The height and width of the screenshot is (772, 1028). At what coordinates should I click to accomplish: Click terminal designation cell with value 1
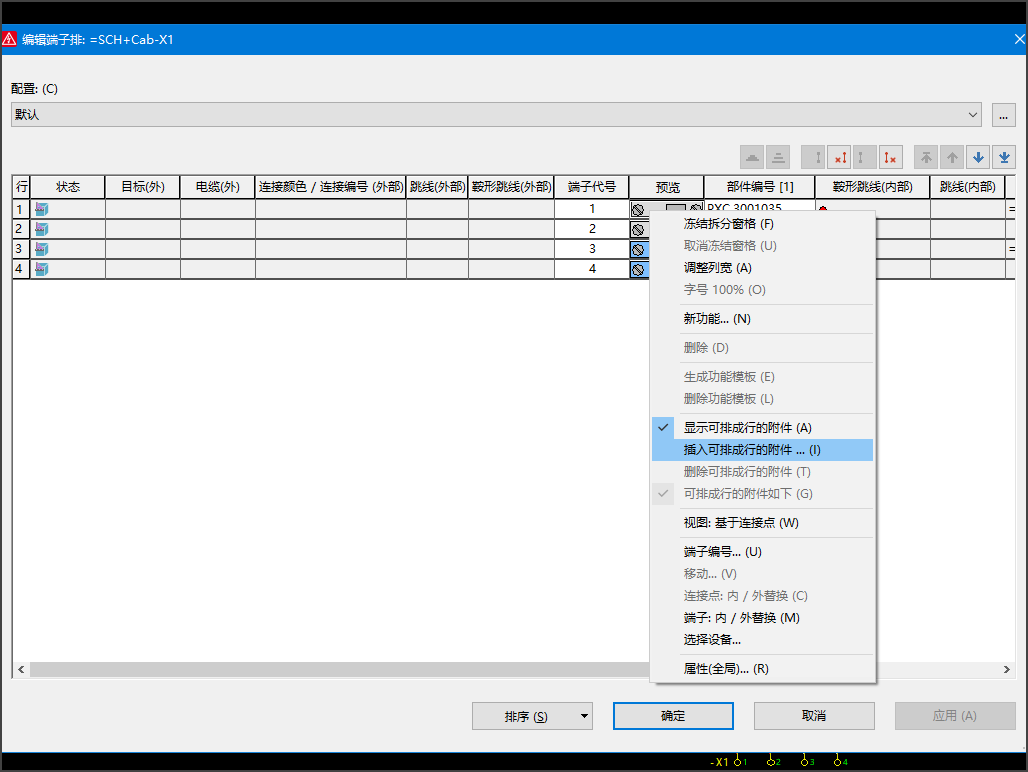pyautogui.click(x=591, y=209)
